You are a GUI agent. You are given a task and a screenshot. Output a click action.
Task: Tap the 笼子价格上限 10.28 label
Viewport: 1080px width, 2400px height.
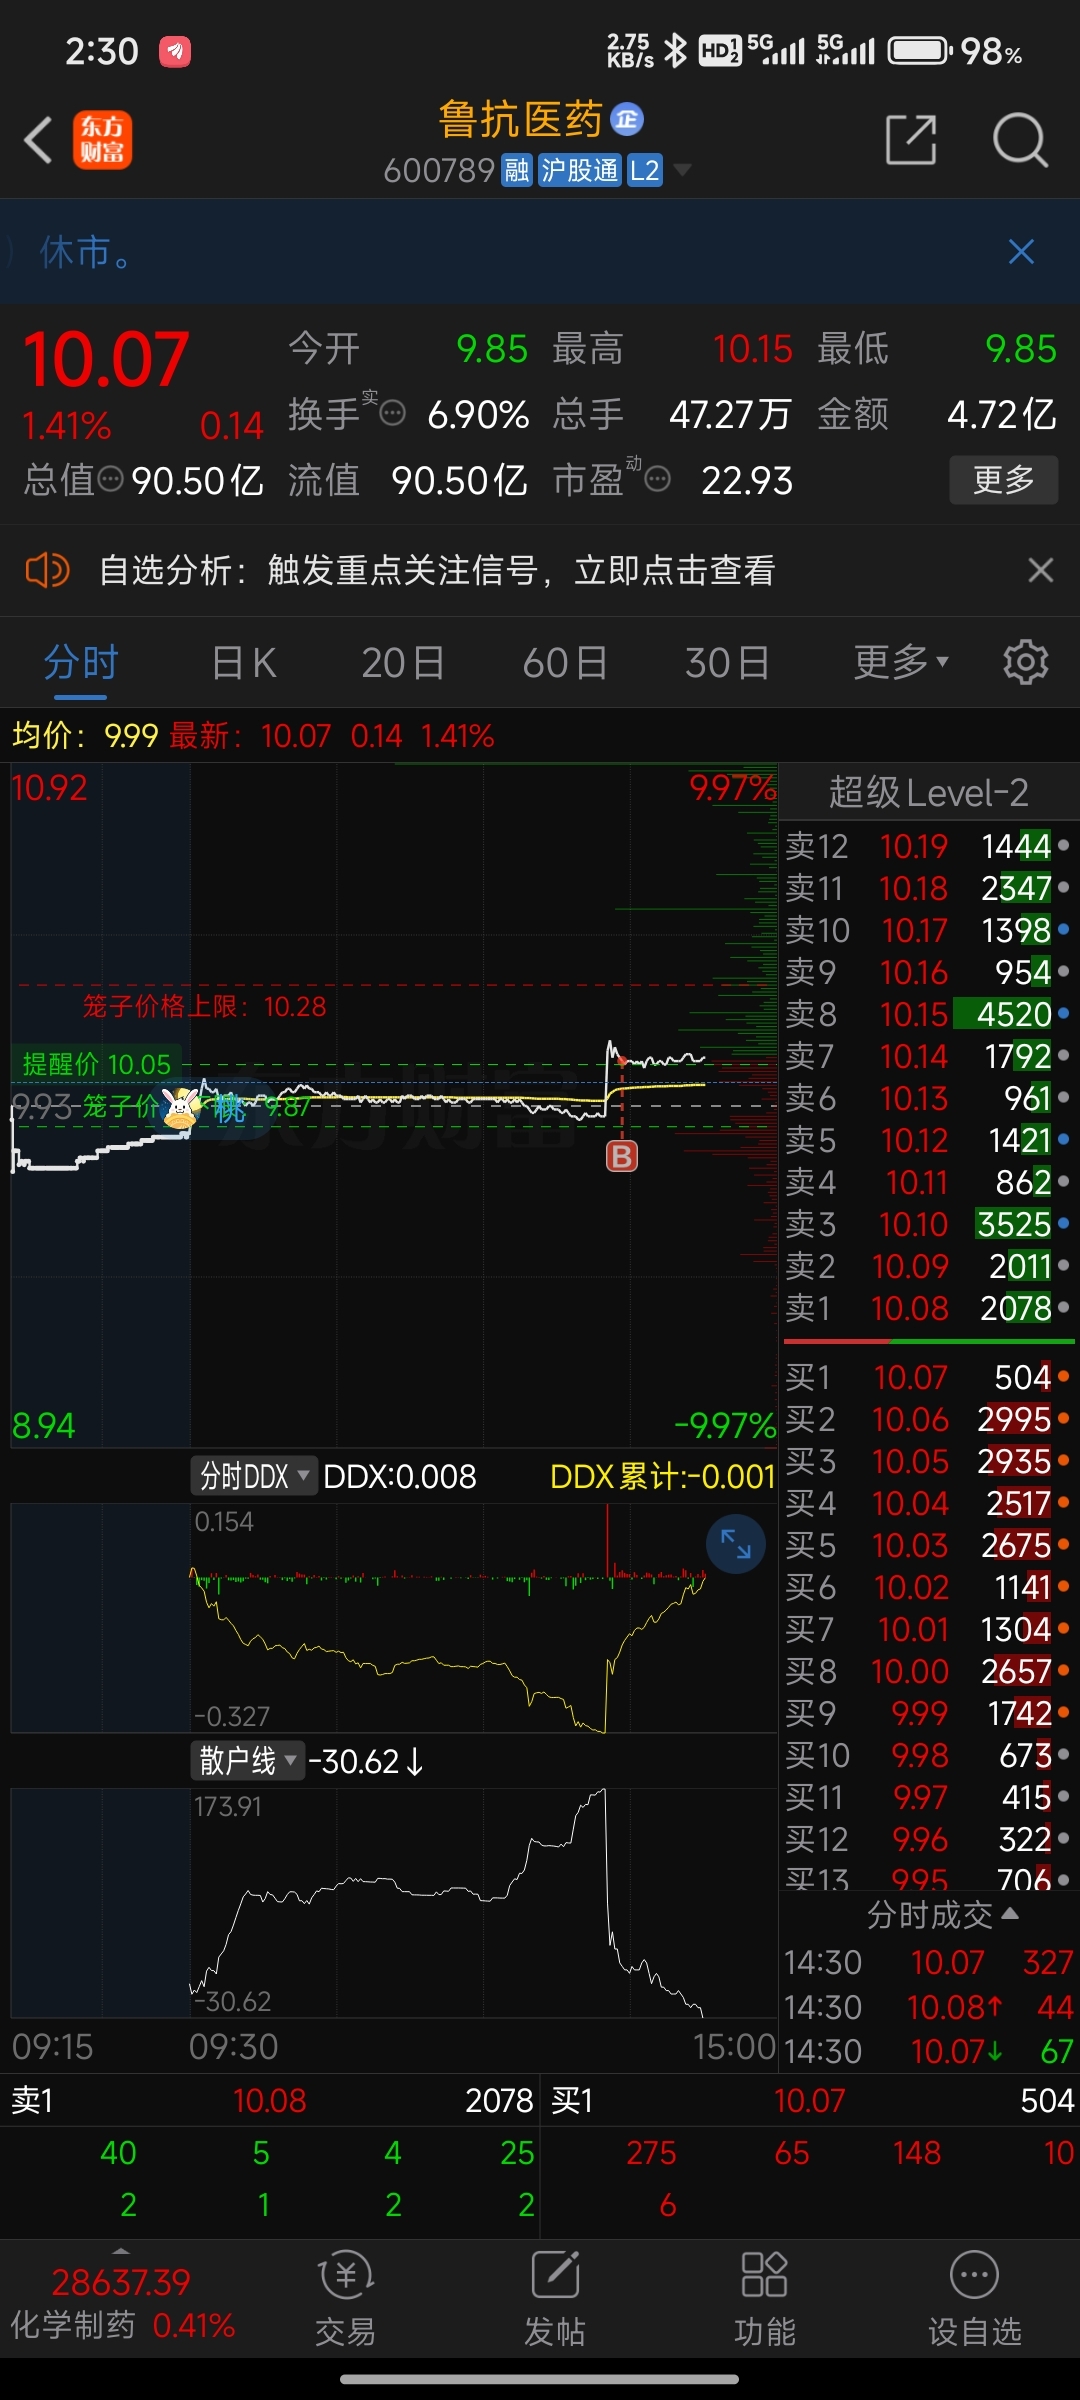204,1006
